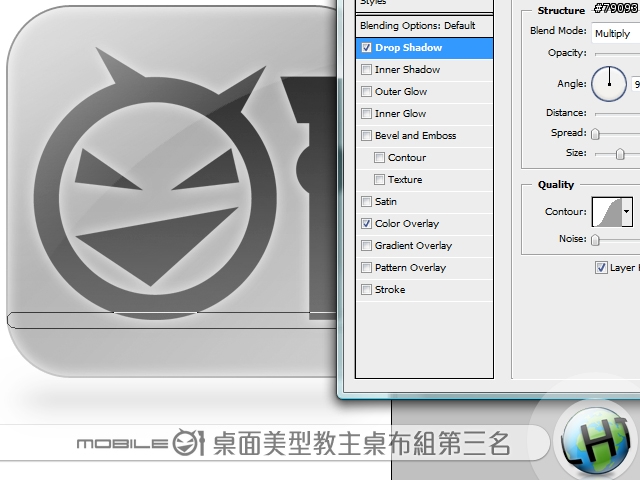Toggle the Layer Knocks Out checkbox

tap(601, 268)
